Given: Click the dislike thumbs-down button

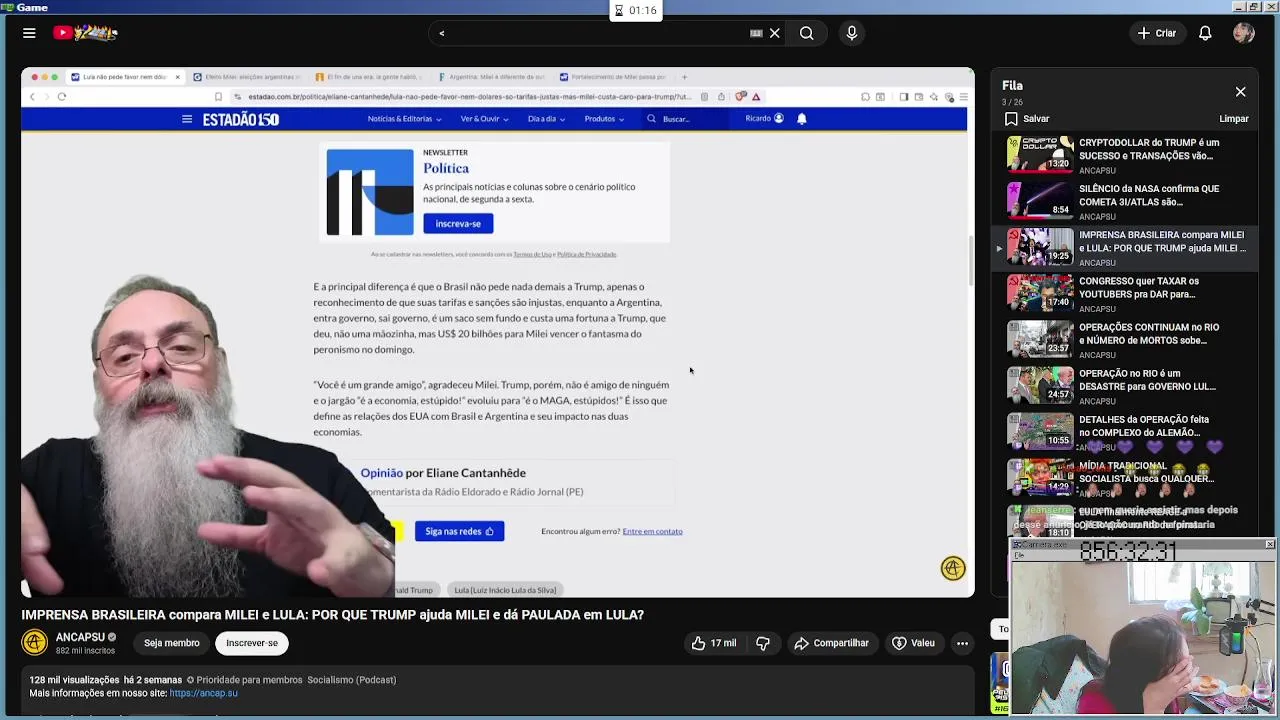Looking at the screenshot, I should (x=763, y=643).
